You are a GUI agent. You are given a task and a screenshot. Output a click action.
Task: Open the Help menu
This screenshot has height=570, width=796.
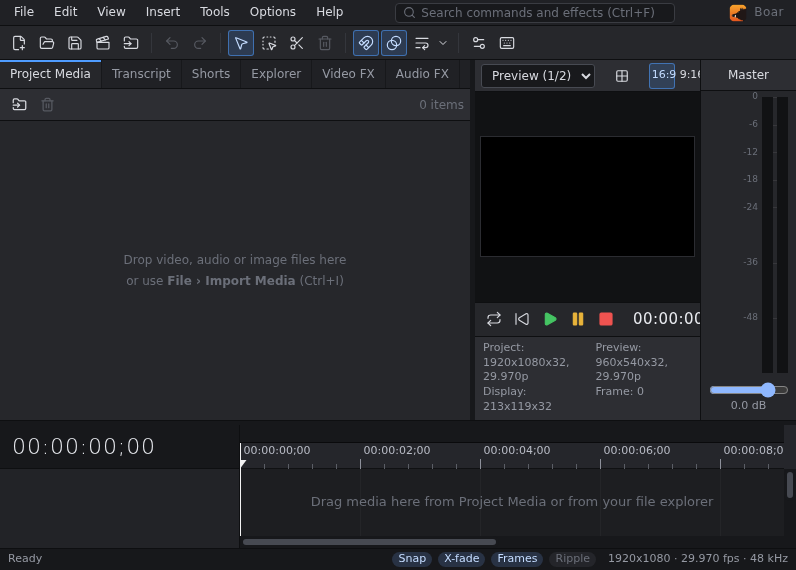329,12
